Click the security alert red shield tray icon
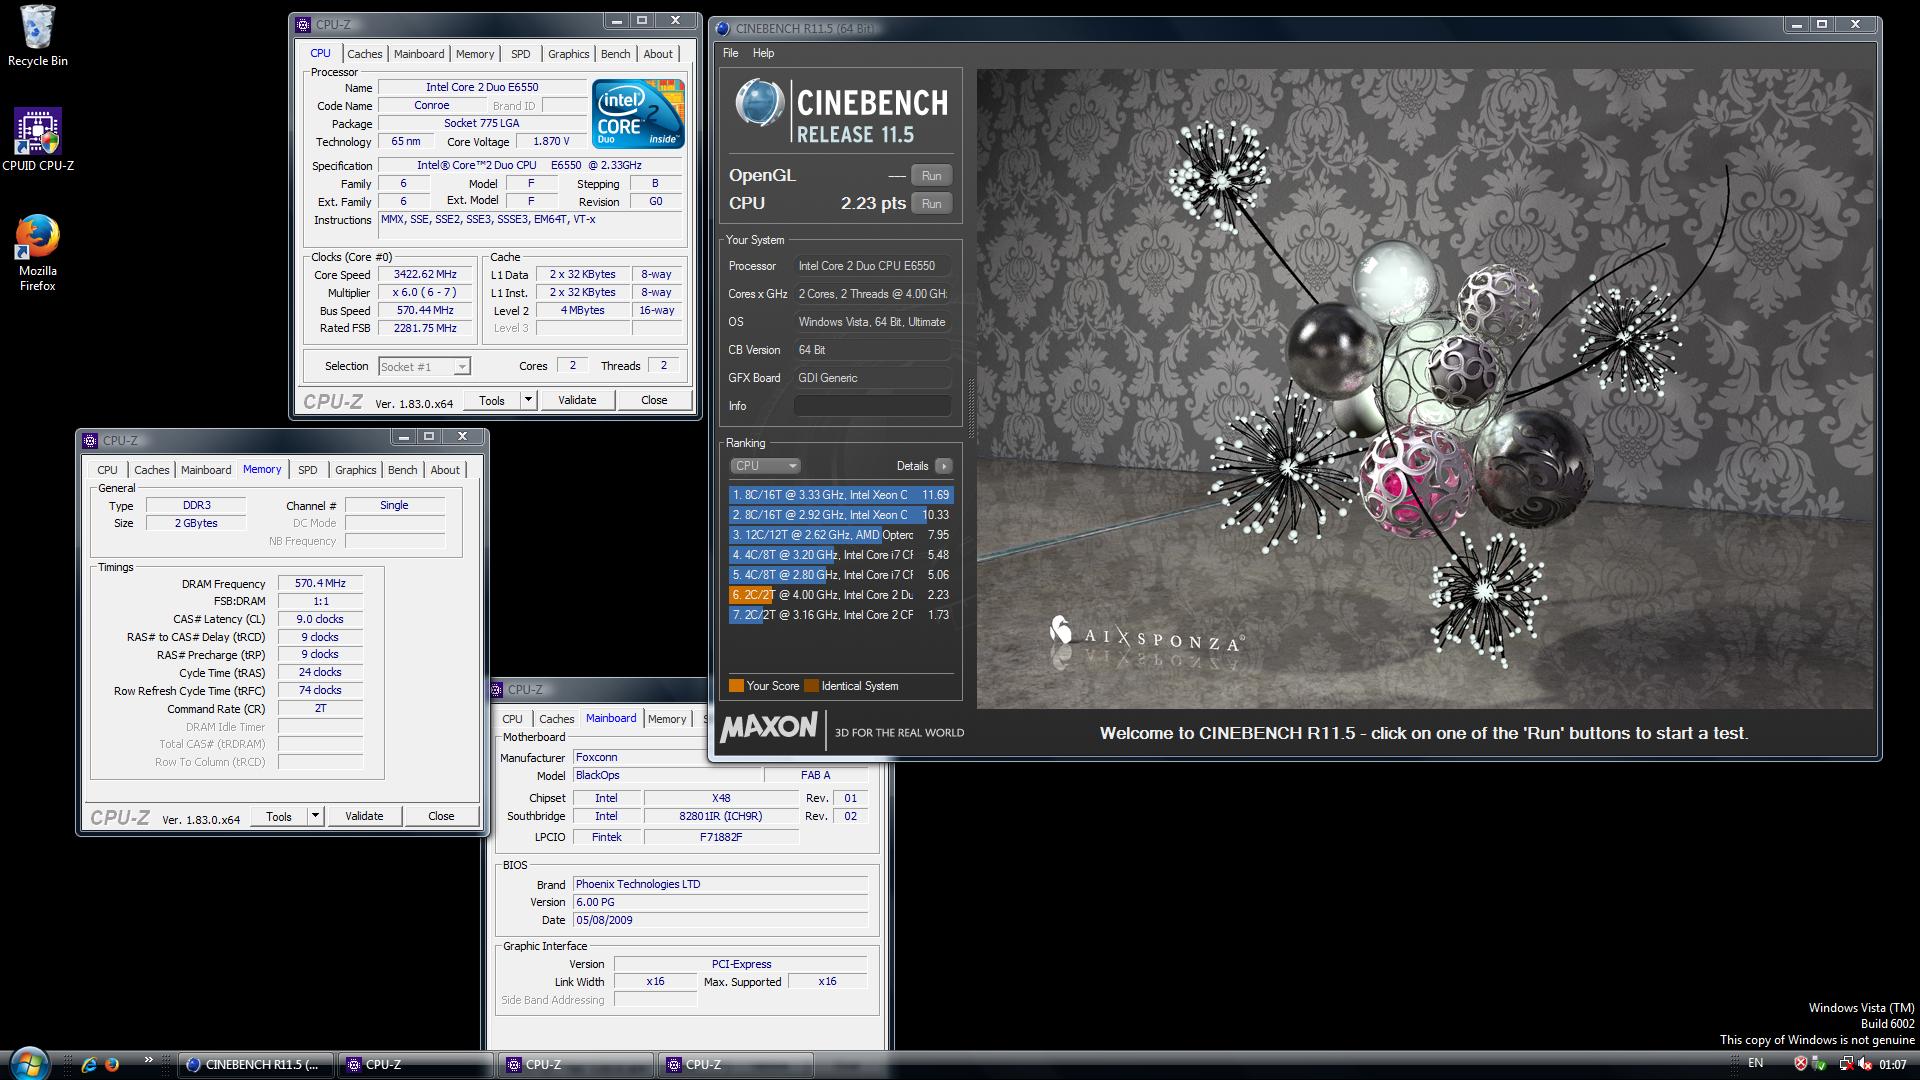Viewport: 1920px width, 1080px height. point(1800,1064)
